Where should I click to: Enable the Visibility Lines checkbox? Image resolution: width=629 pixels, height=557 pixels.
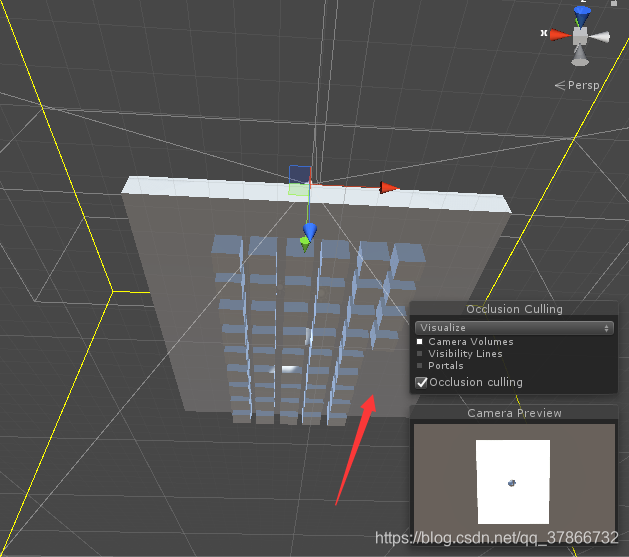tap(420, 354)
